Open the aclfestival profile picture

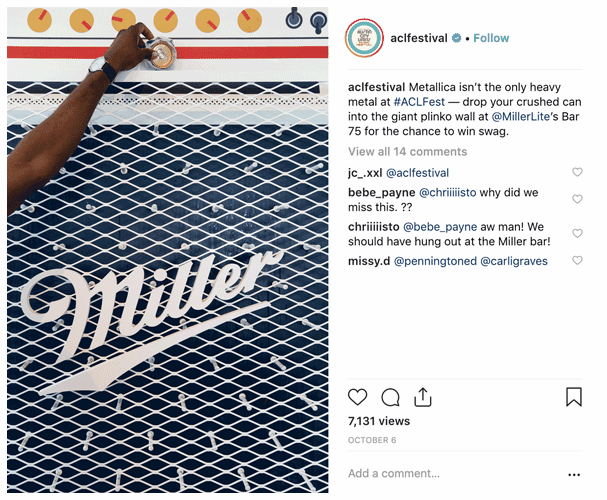pos(364,38)
